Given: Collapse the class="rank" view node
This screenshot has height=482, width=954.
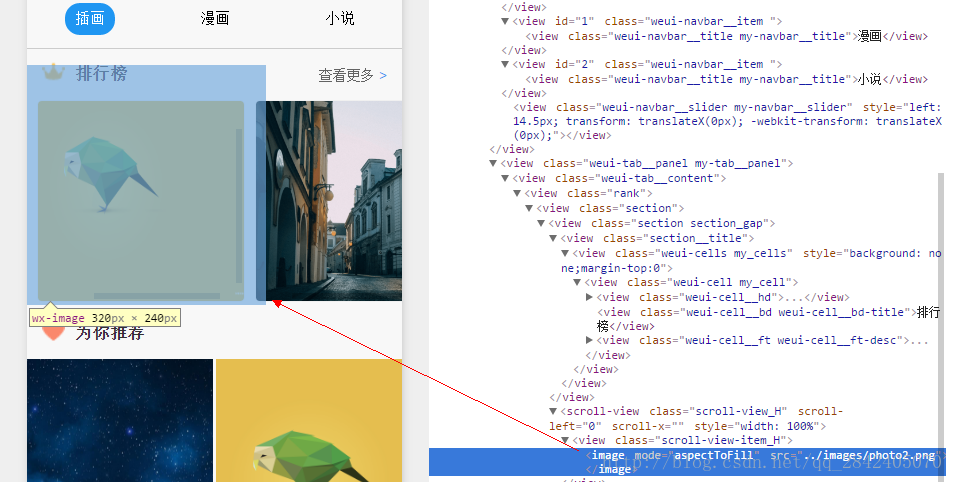Looking at the screenshot, I should click(517, 194).
